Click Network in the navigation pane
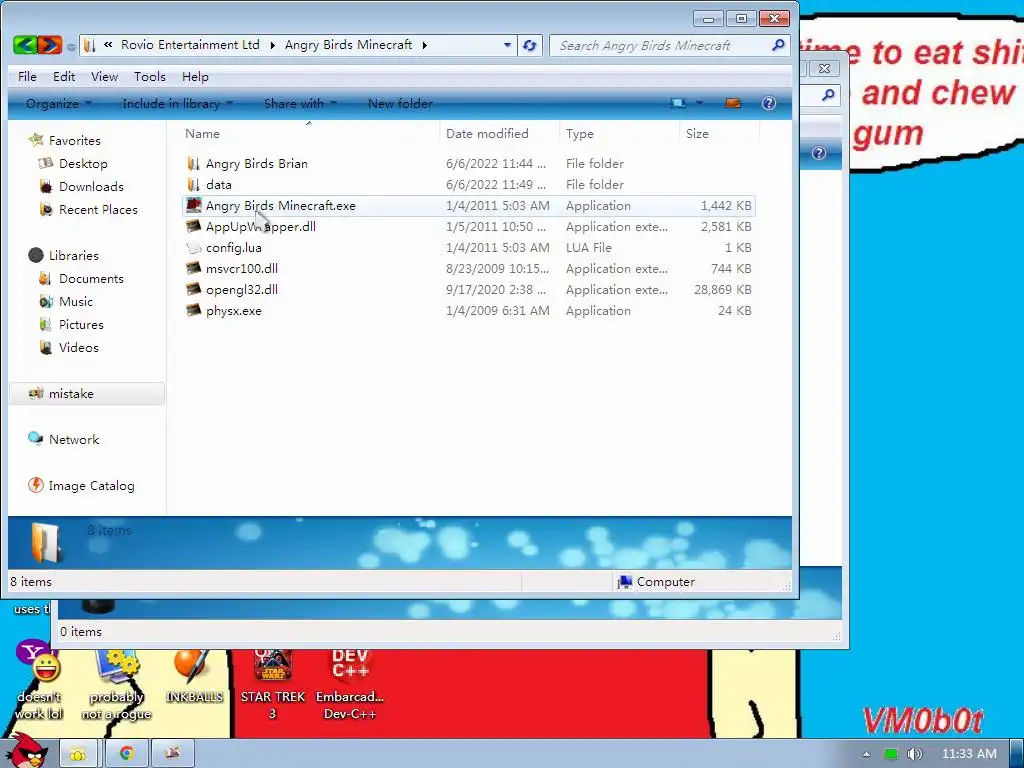 coord(63,439)
